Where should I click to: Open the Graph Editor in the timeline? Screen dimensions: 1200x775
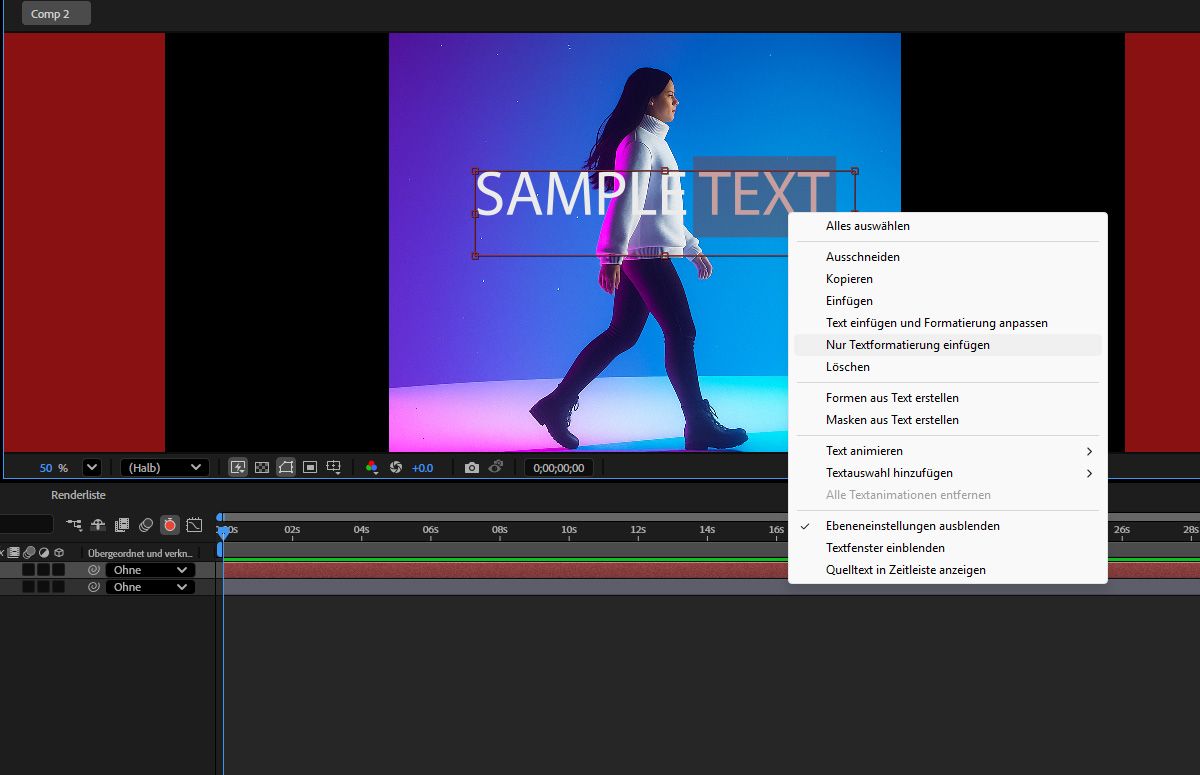194,524
